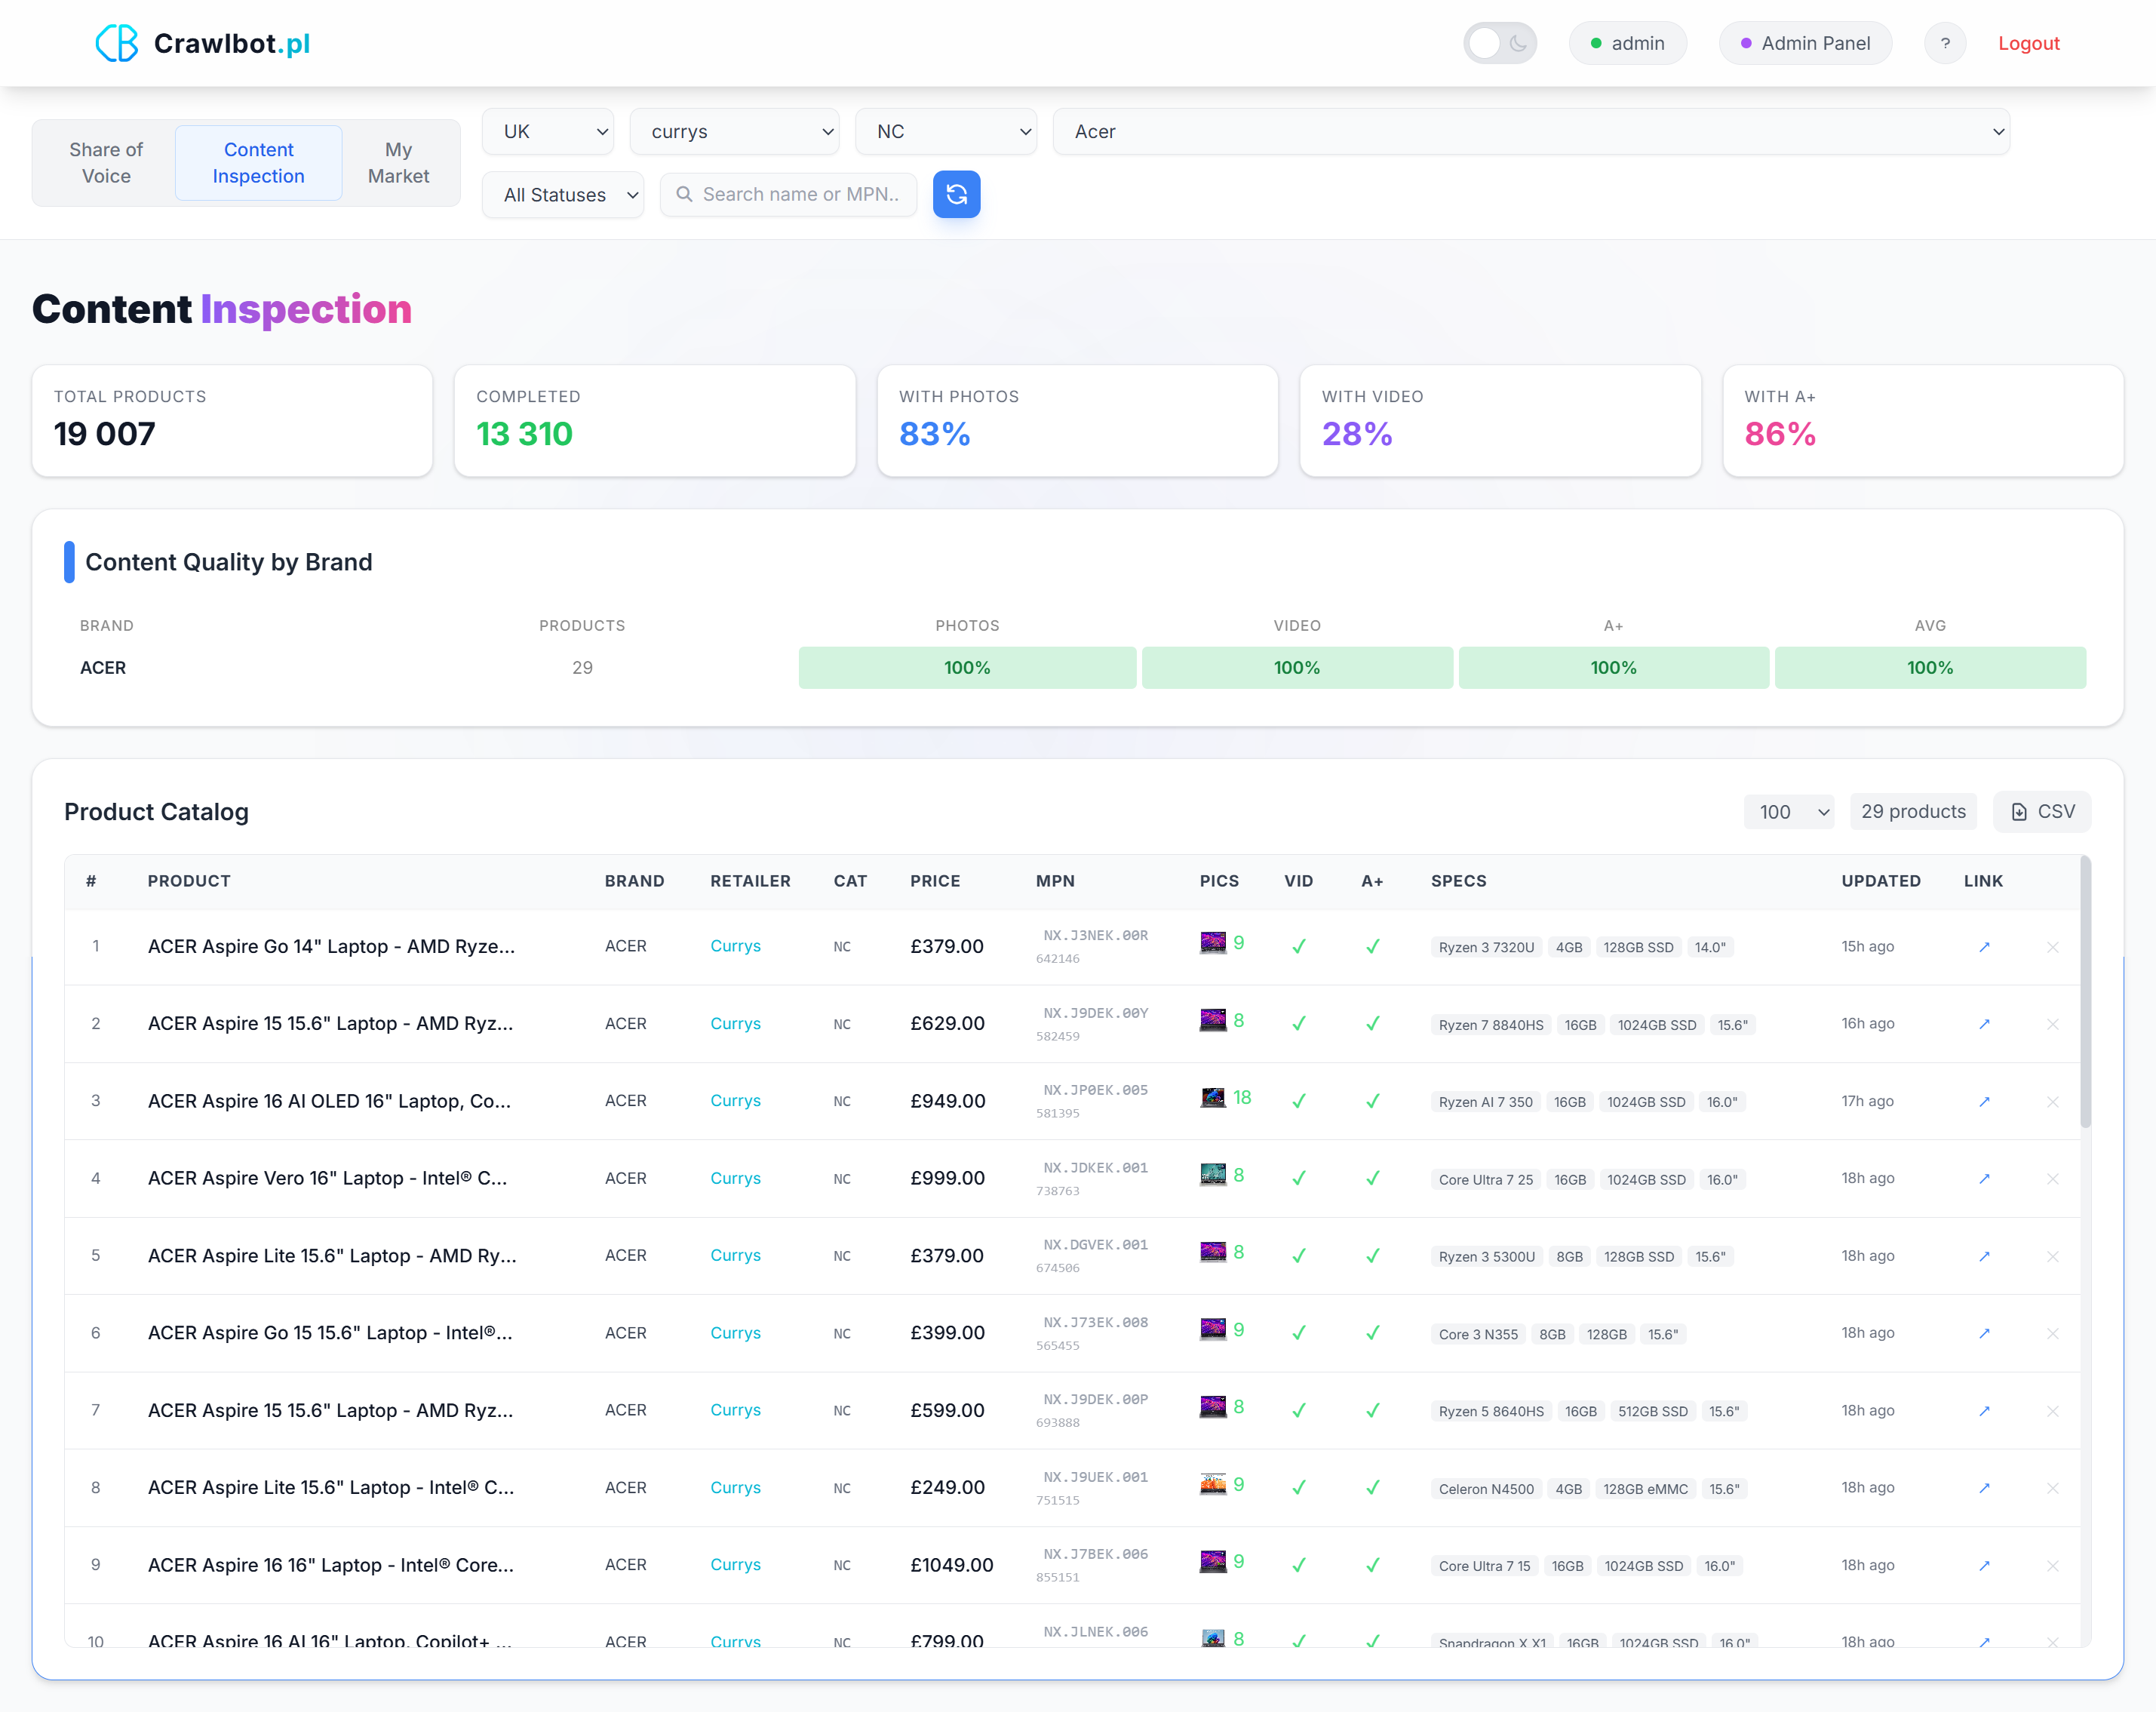Screen dimensions: 2156x1712
Task: Open the Admin Panel button
Action: 1805,43
